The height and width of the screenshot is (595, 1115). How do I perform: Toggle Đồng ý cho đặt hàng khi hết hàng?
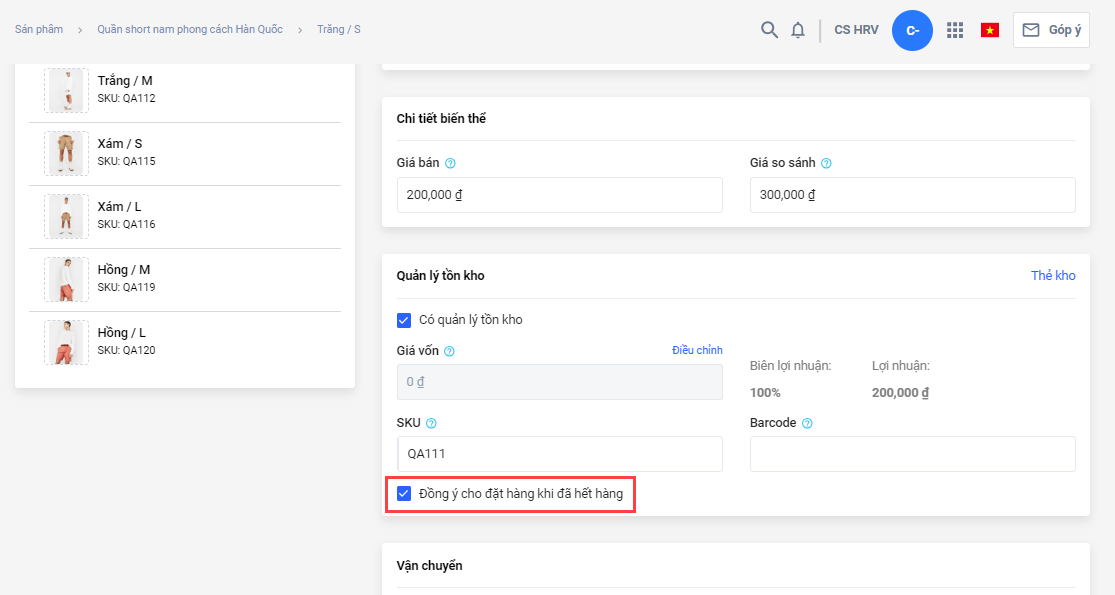pyautogui.click(x=404, y=493)
